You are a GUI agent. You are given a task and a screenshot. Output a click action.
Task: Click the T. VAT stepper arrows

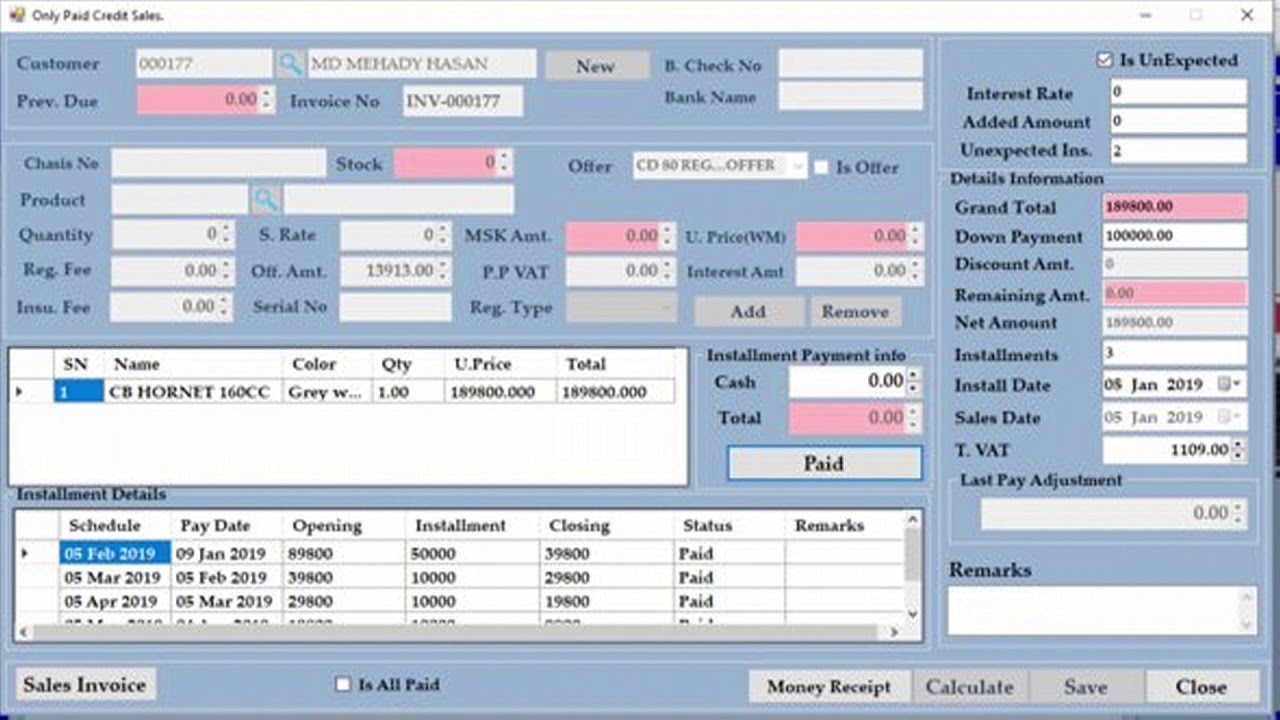(1237, 450)
